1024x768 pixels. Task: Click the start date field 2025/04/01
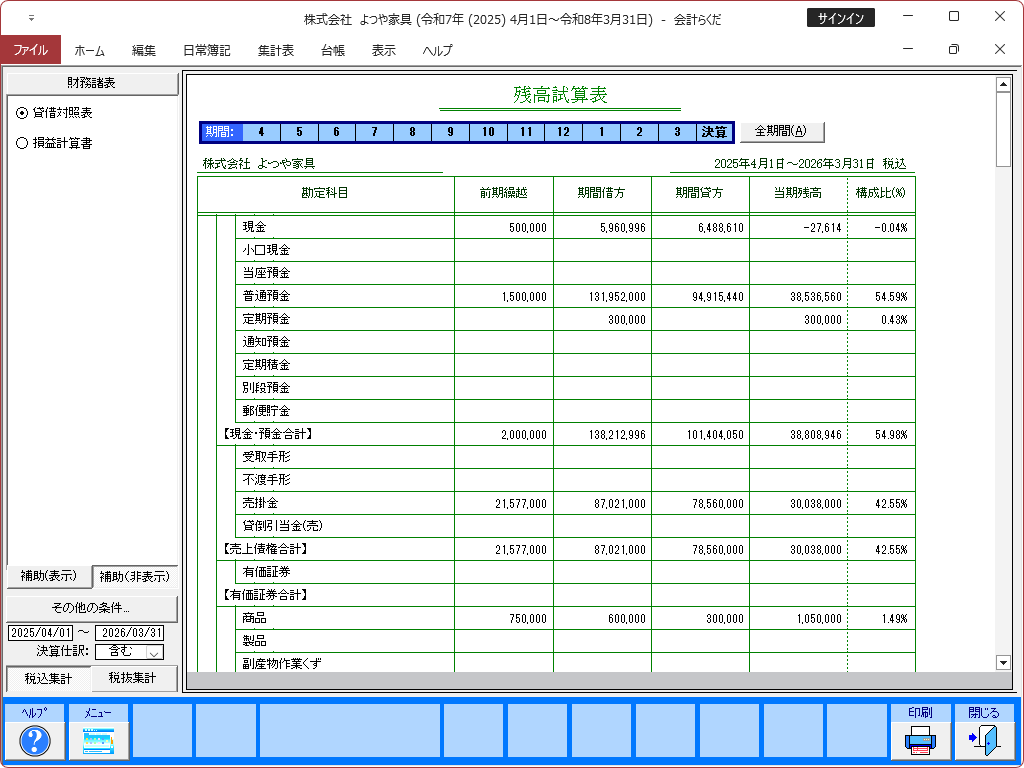click(x=41, y=633)
